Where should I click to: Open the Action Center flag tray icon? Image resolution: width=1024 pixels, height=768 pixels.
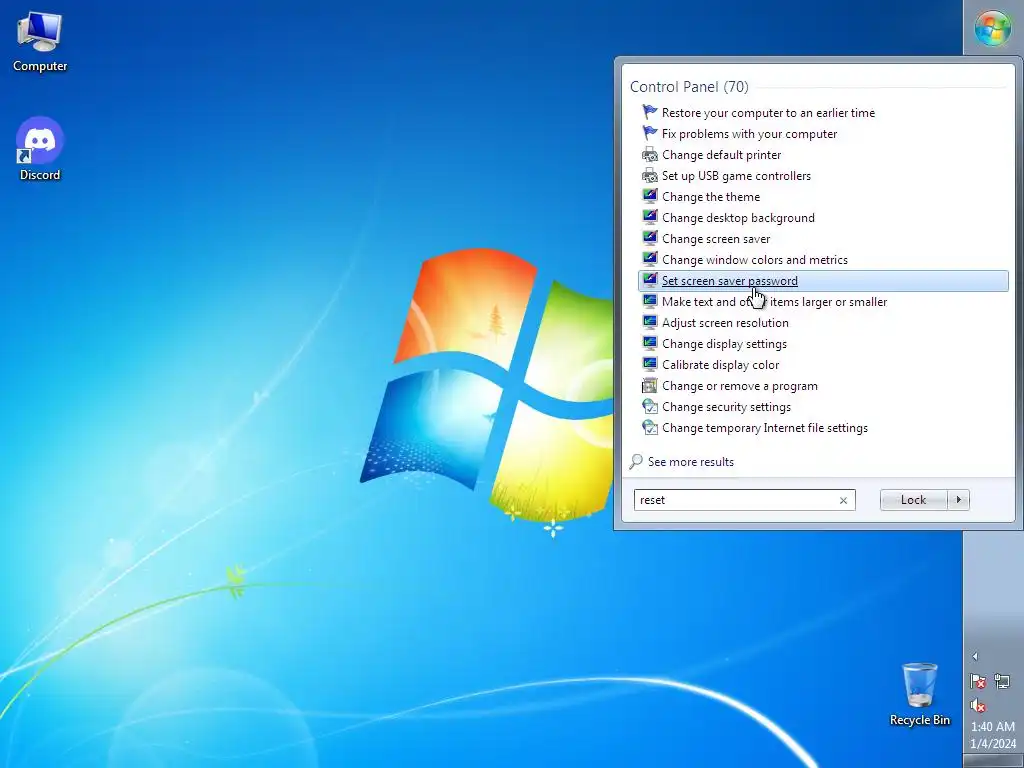click(x=978, y=681)
